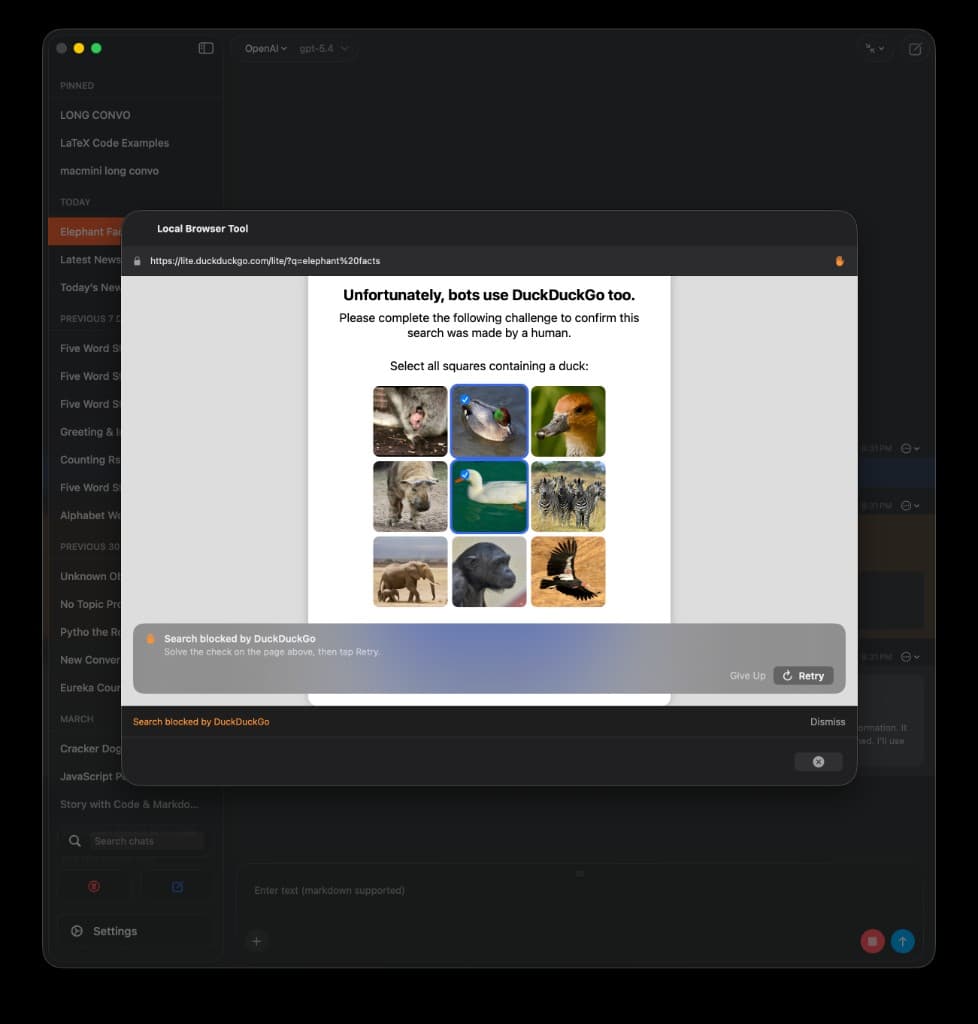Click the lock icon beside the URL

tap(138, 261)
